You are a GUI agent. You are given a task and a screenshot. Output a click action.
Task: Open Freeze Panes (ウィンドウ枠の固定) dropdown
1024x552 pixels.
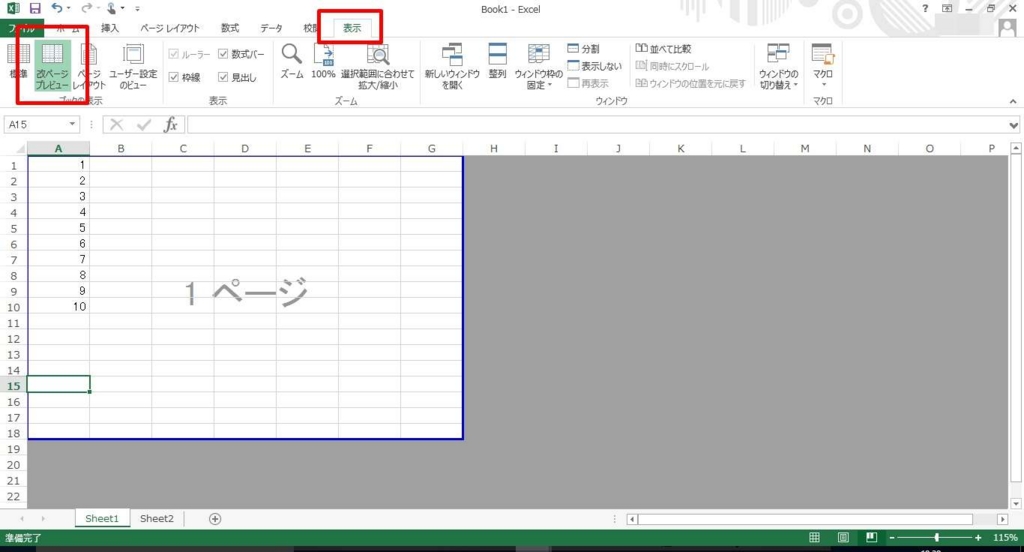538,65
